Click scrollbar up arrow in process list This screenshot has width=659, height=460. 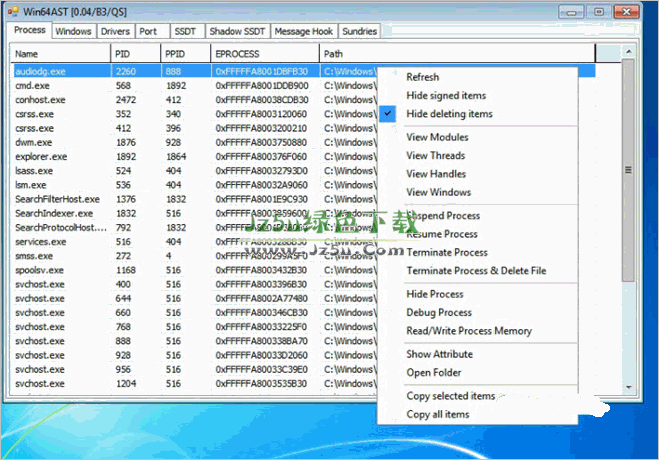coord(628,52)
